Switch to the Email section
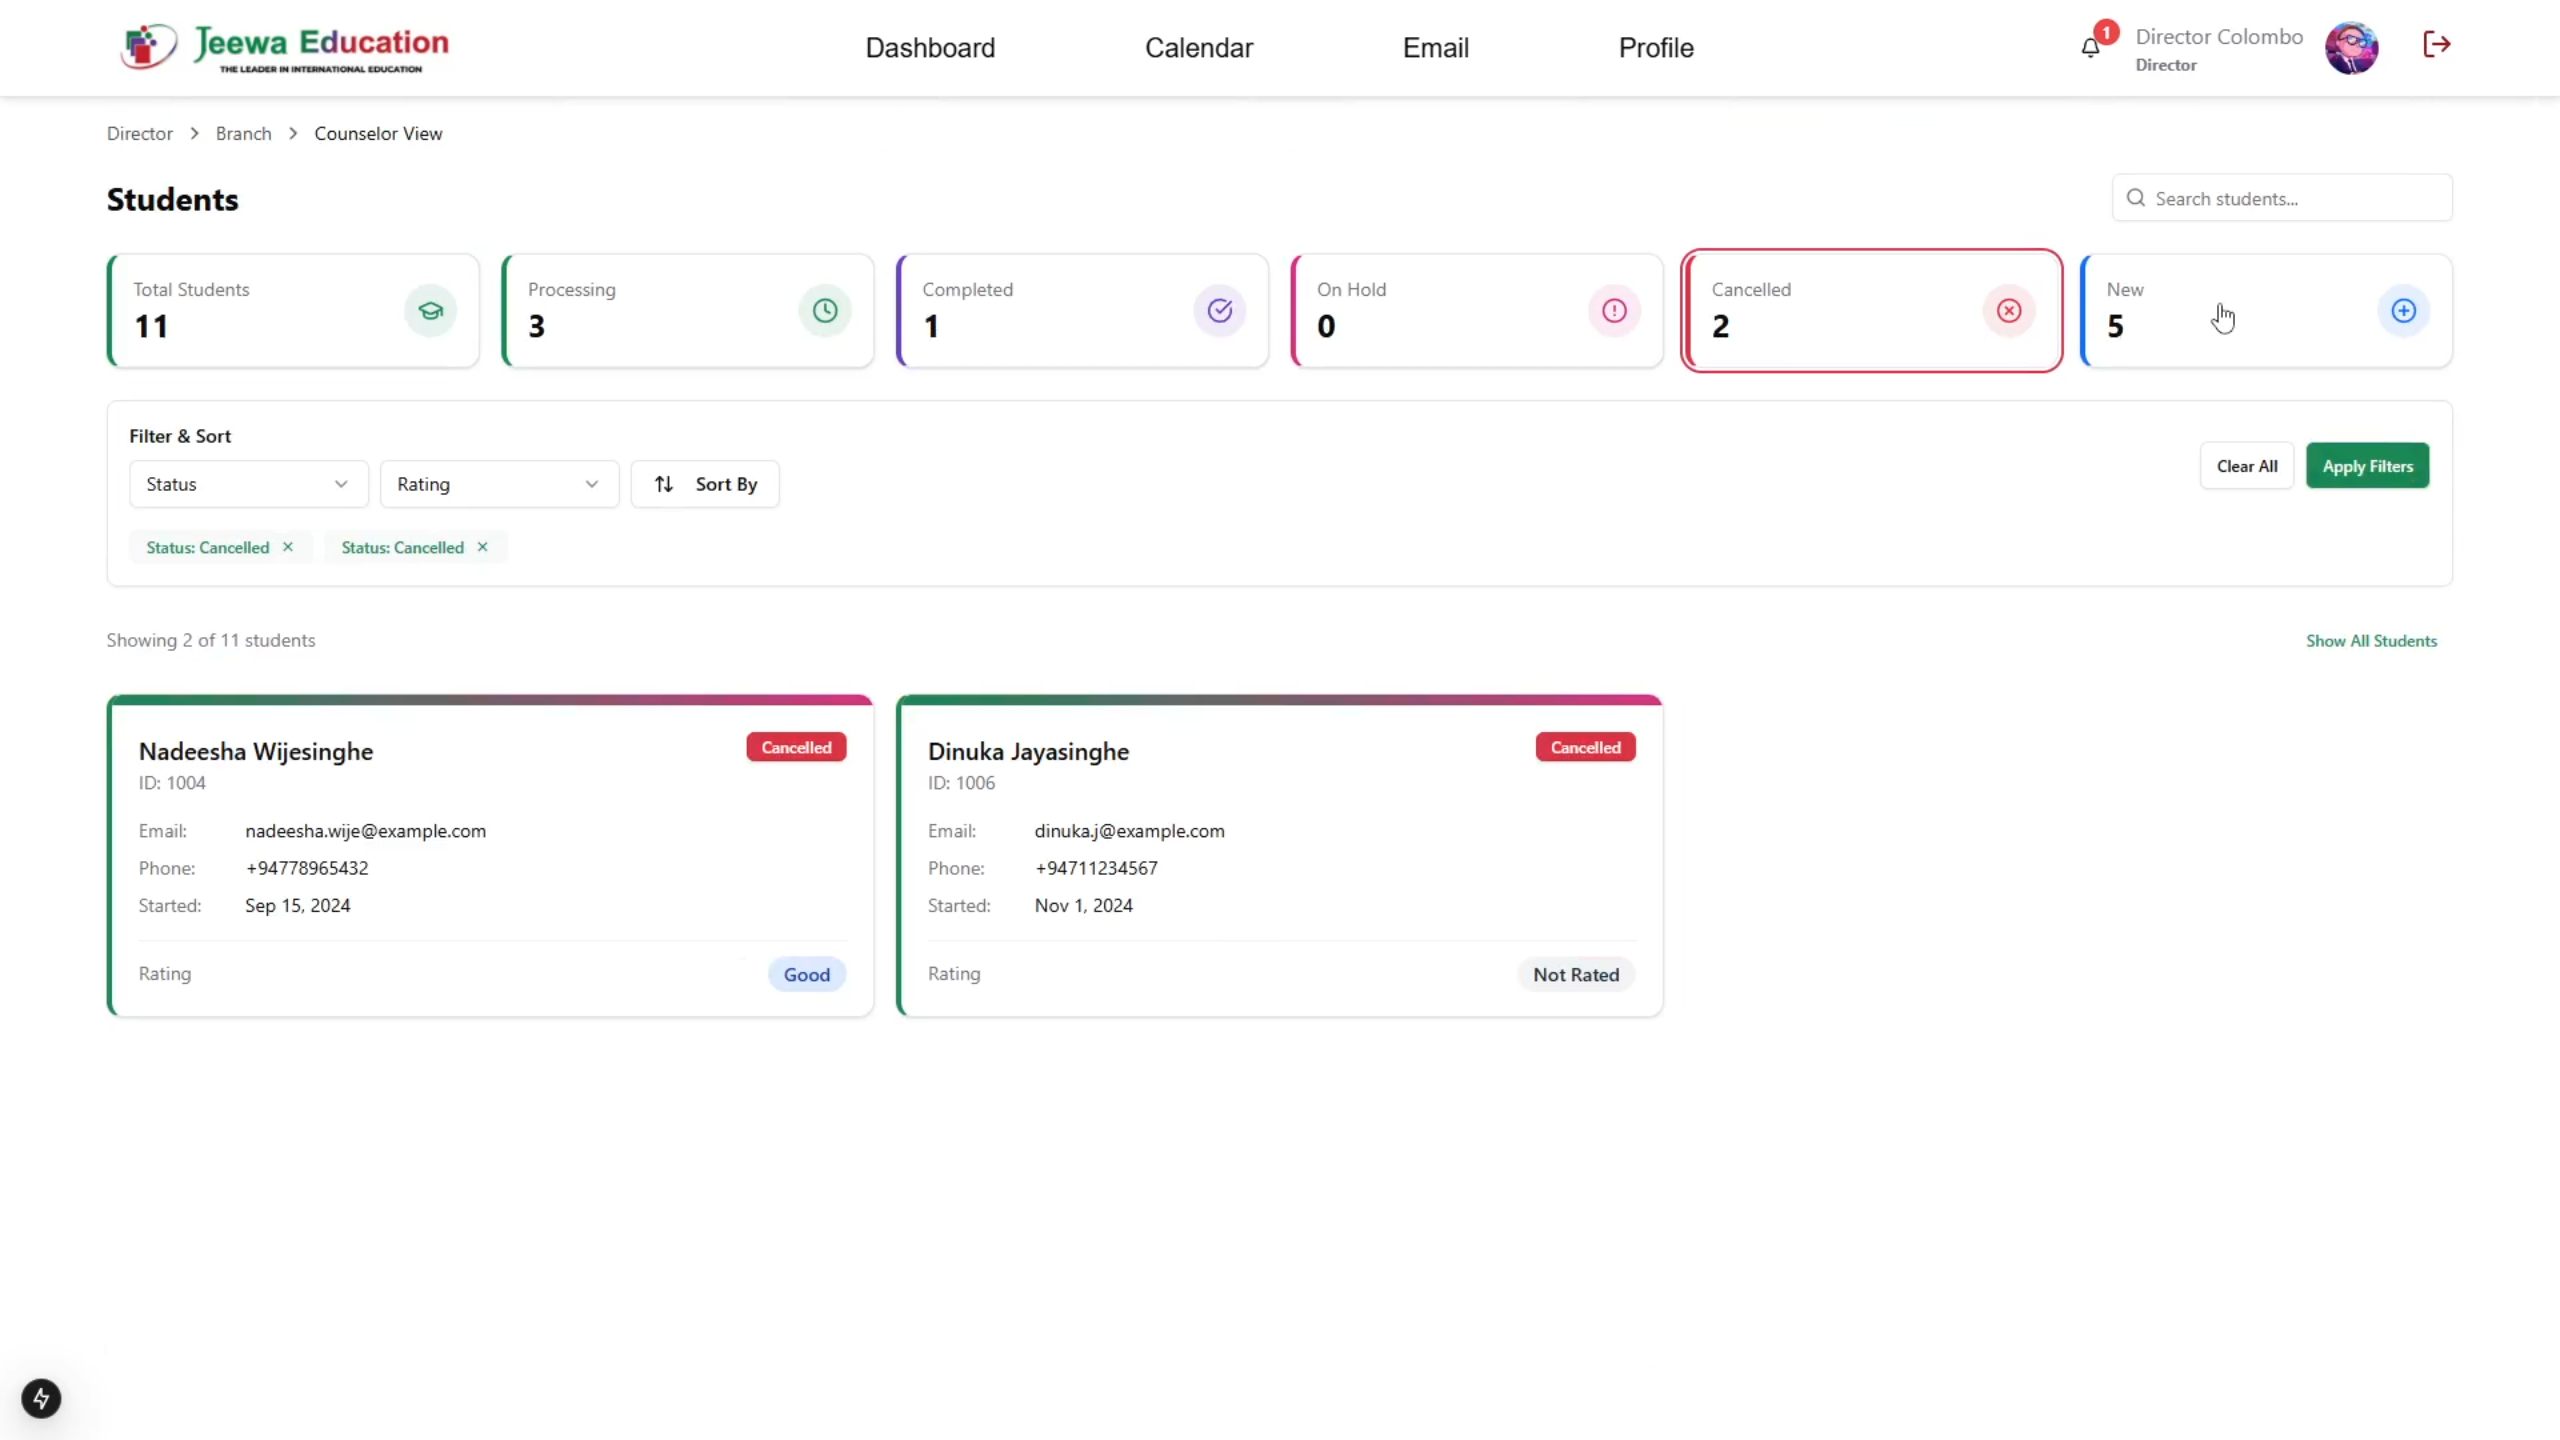Screen dimensions: 2560x1440 [1435, 47]
